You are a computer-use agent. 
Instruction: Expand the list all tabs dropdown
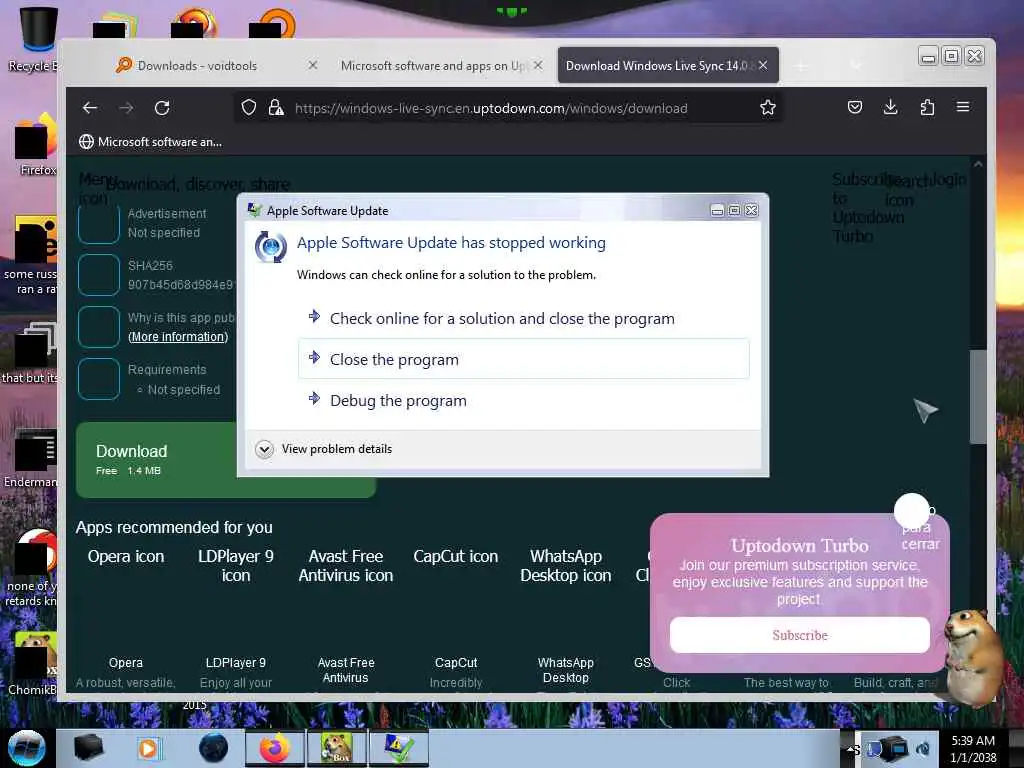point(856,65)
